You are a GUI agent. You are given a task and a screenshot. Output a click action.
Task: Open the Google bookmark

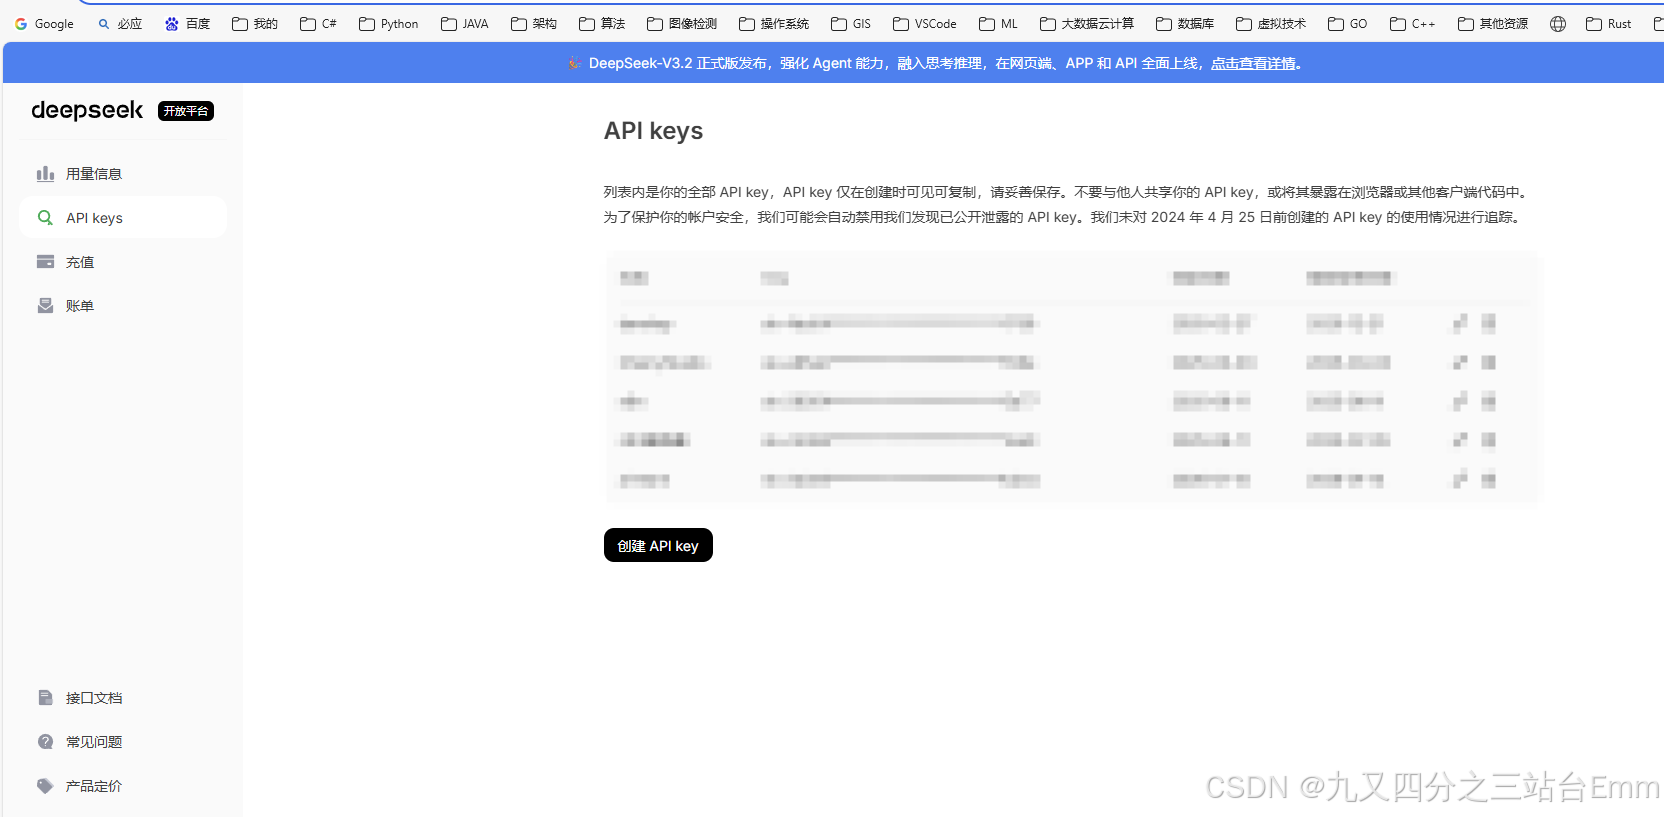coord(44,24)
